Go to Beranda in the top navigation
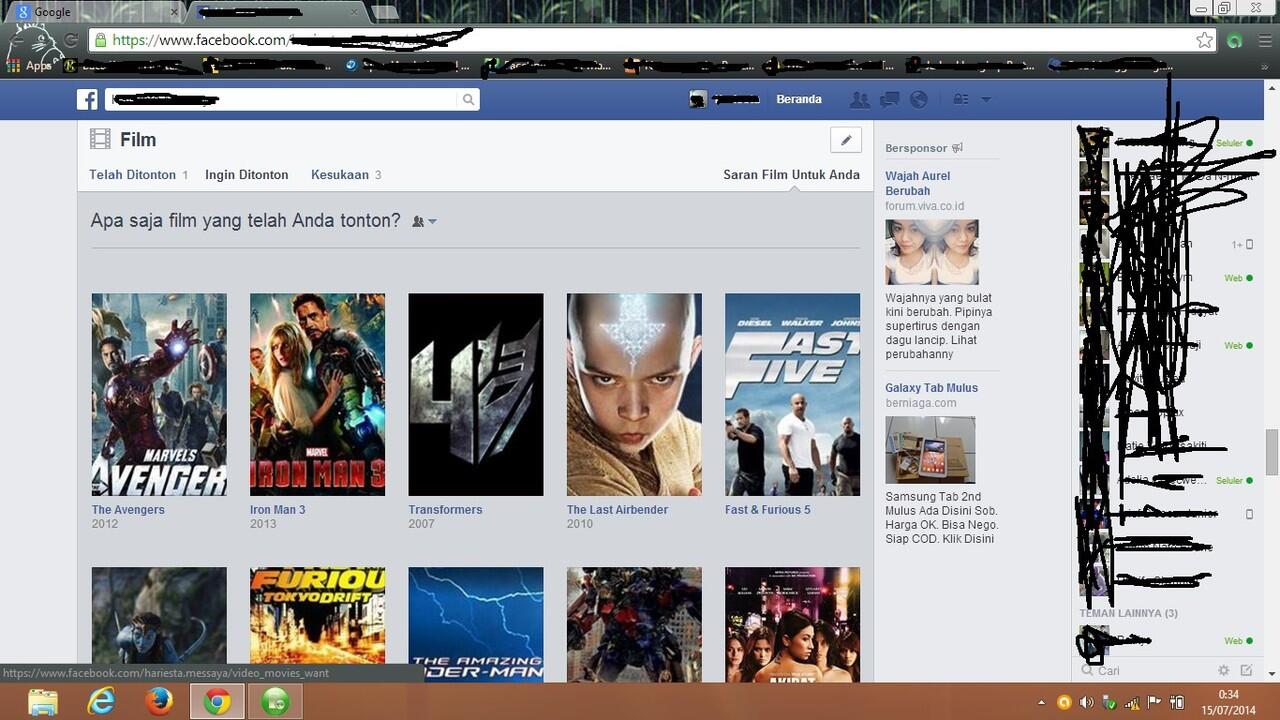Image resolution: width=1280 pixels, height=720 pixels. [799, 99]
